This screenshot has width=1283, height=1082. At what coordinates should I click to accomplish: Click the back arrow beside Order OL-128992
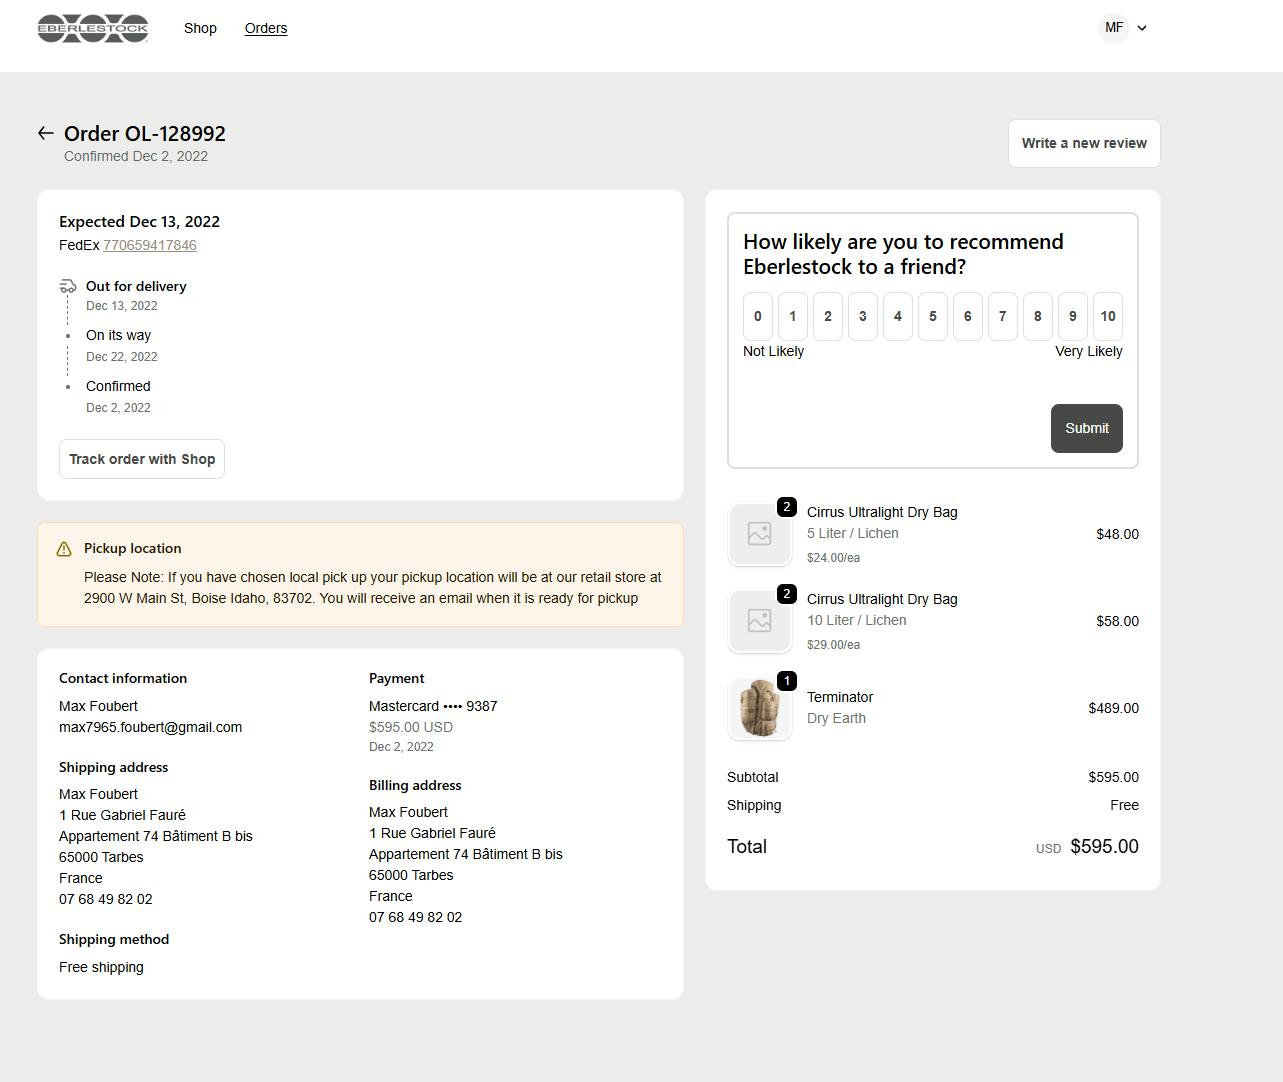click(x=45, y=133)
